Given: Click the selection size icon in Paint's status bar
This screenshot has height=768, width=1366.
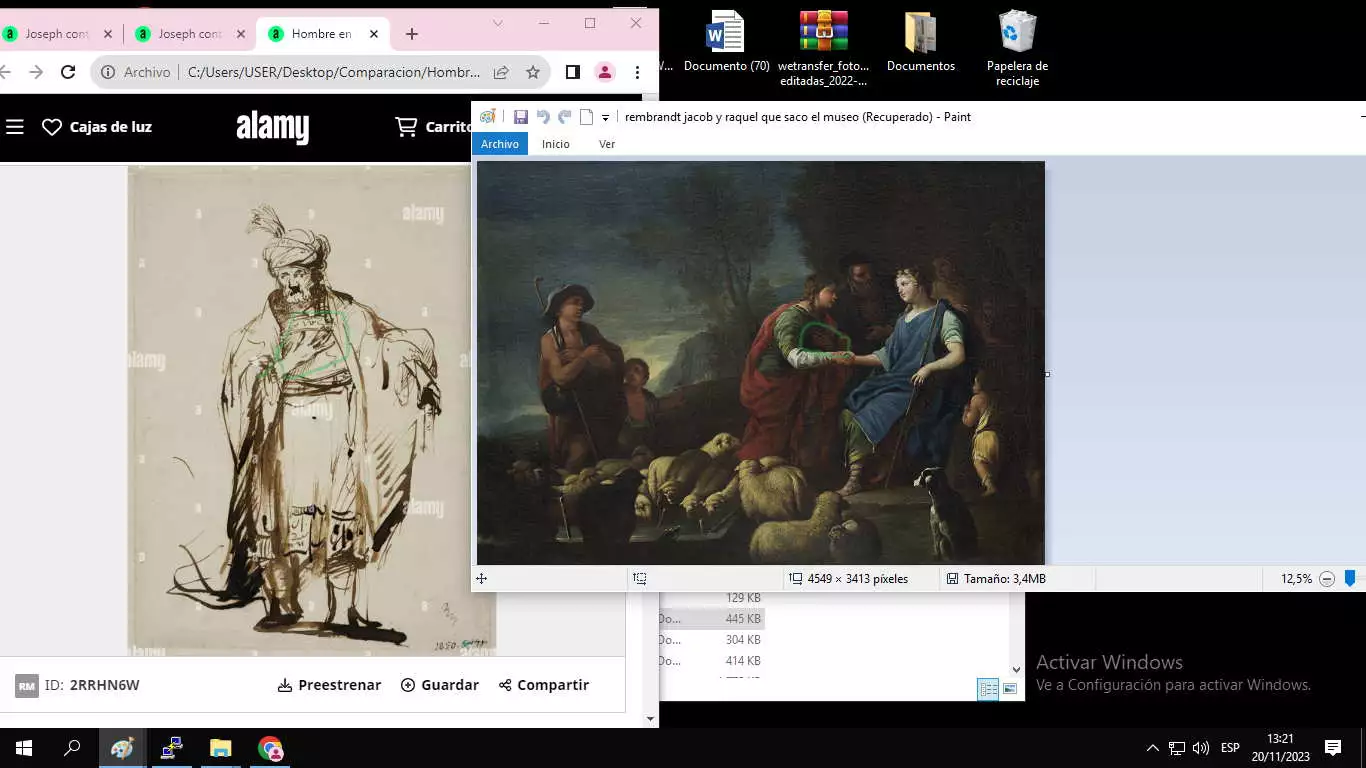Looking at the screenshot, I should [640, 579].
